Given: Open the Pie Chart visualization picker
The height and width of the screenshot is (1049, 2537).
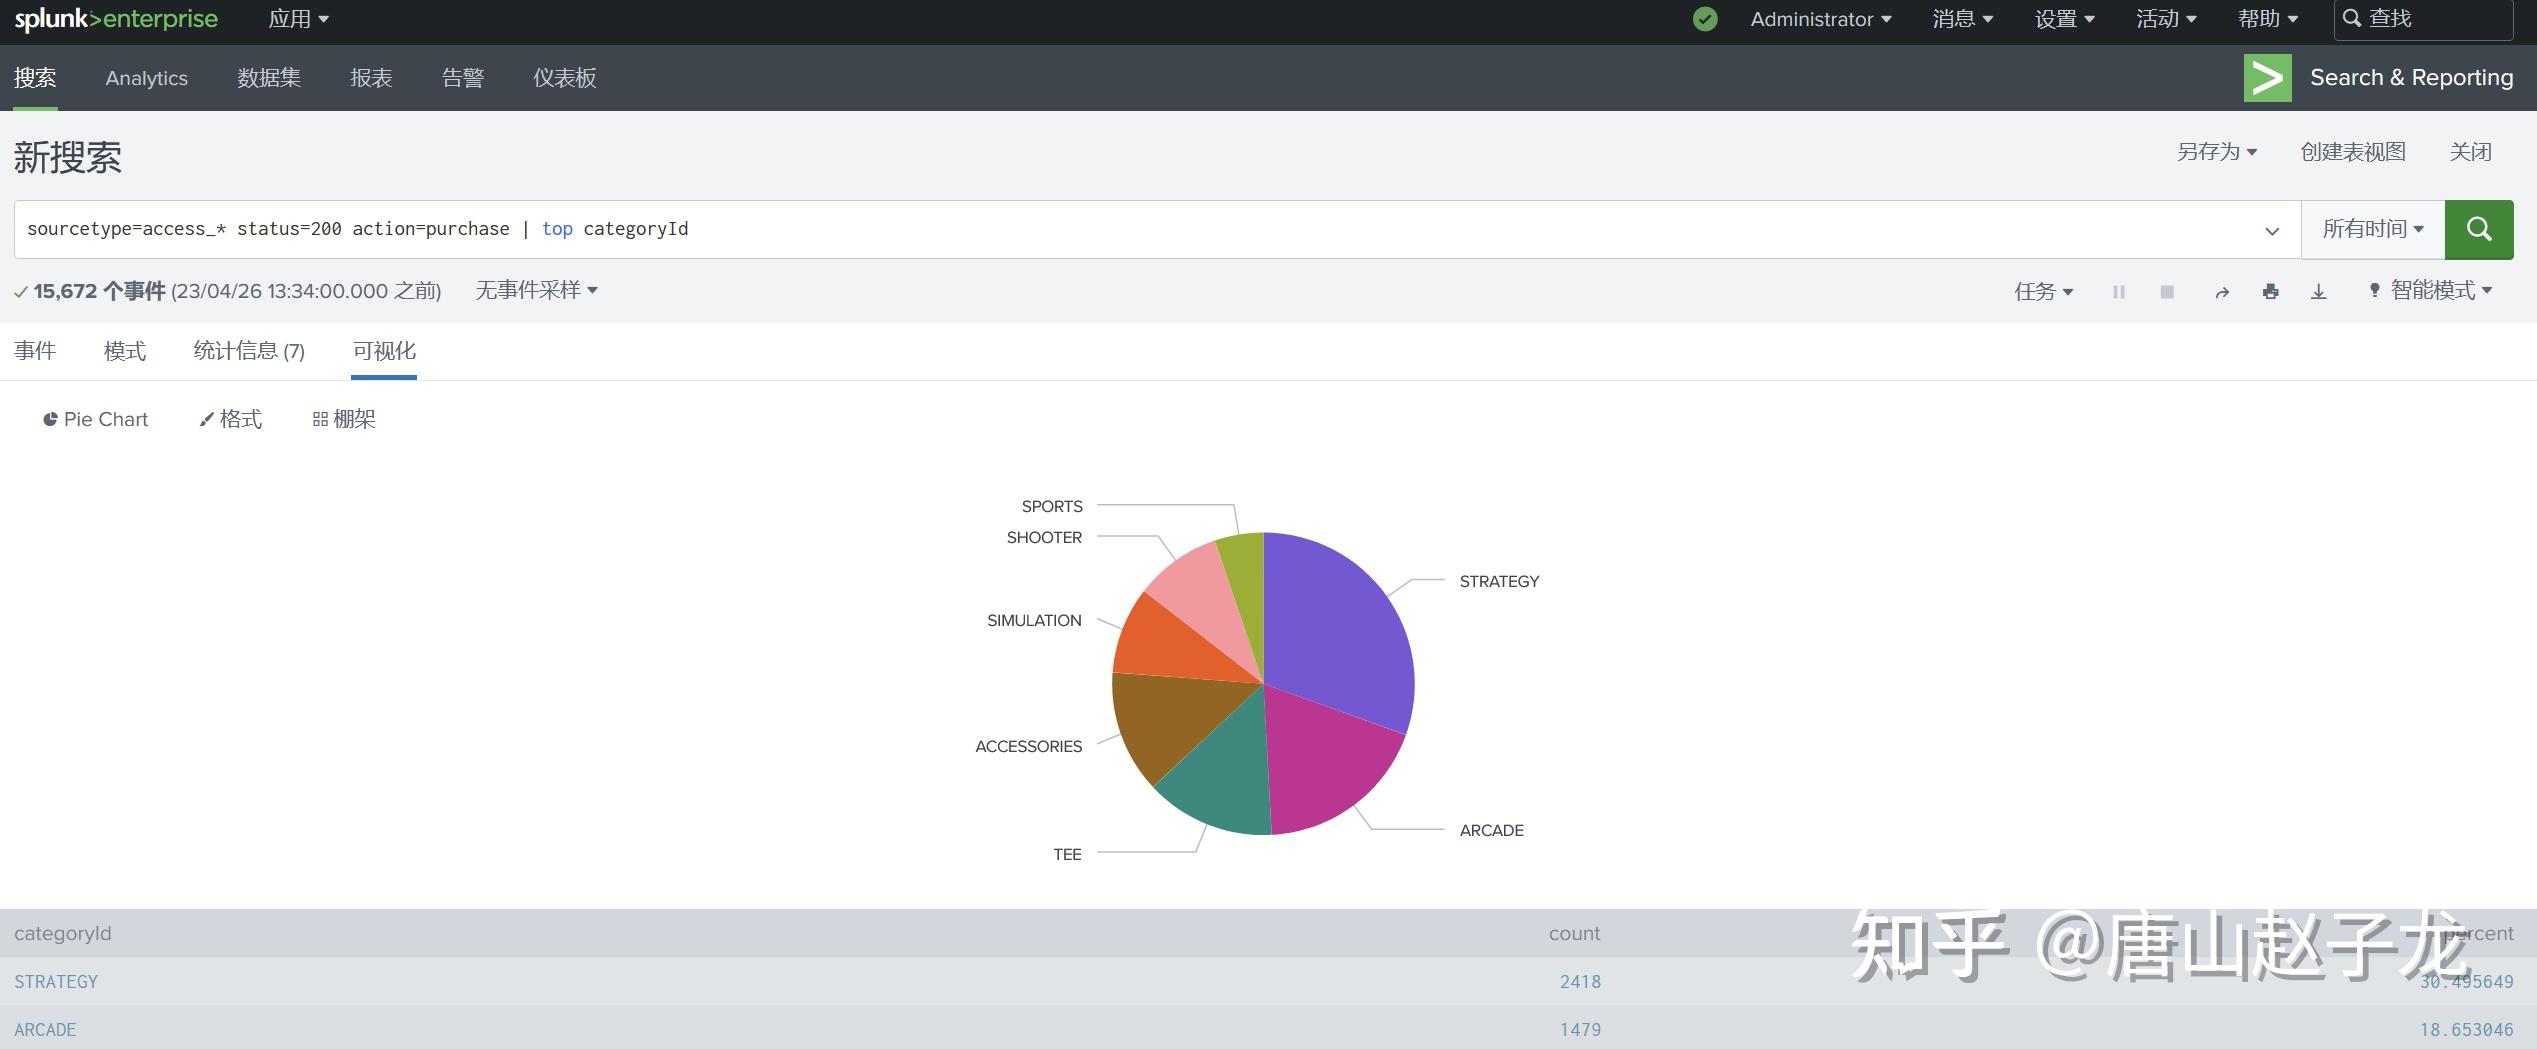Looking at the screenshot, I should [95, 419].
